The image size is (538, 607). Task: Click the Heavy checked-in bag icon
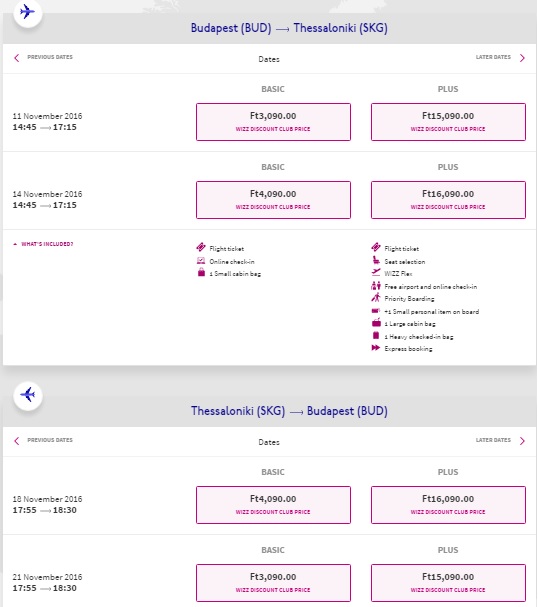(375, 336)
